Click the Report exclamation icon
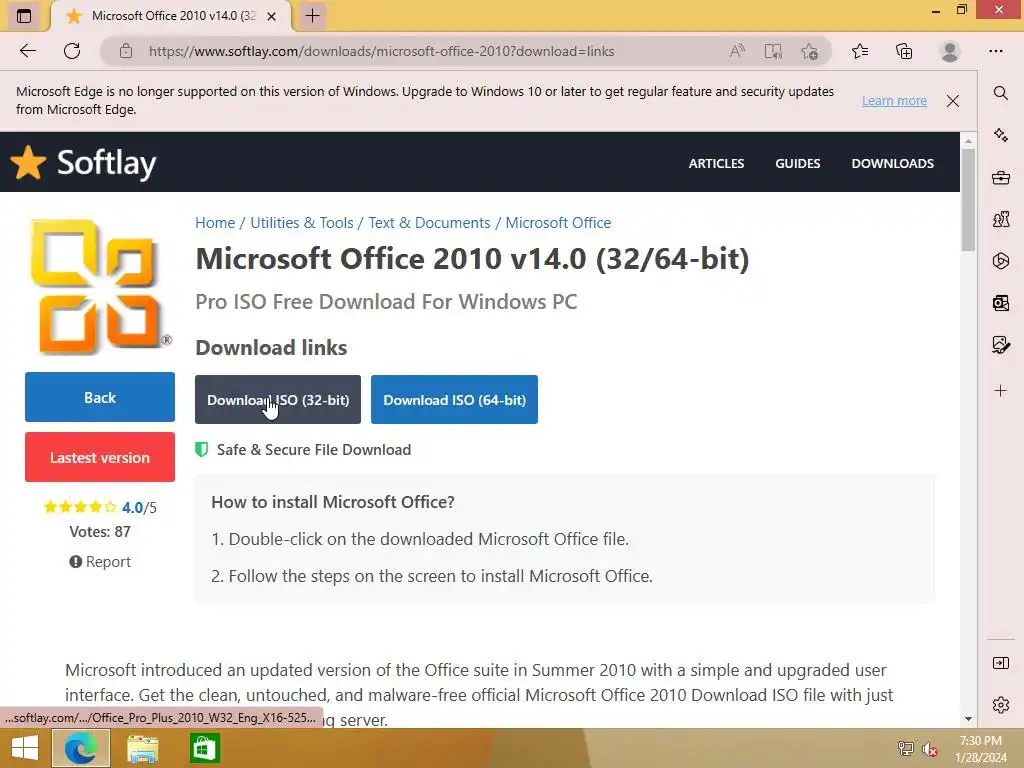Screen dimensions: 1024x768 tap(76, 562)
